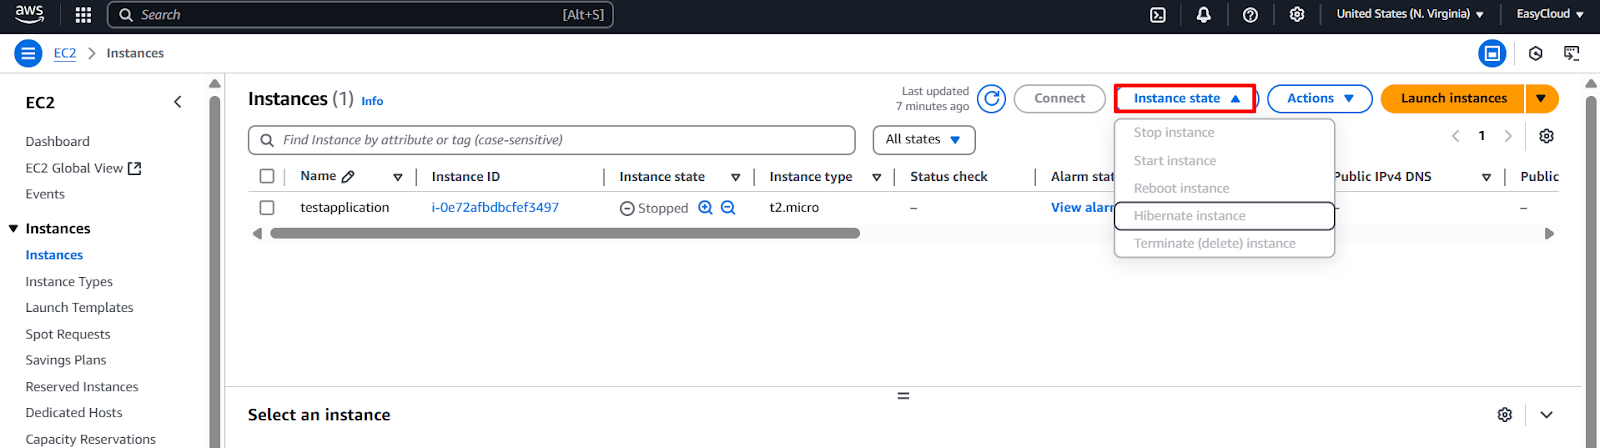Viewport: 1600px width, 448px height.
Task: Open Reserved Instances in sidebar
Action: (82, 386)
